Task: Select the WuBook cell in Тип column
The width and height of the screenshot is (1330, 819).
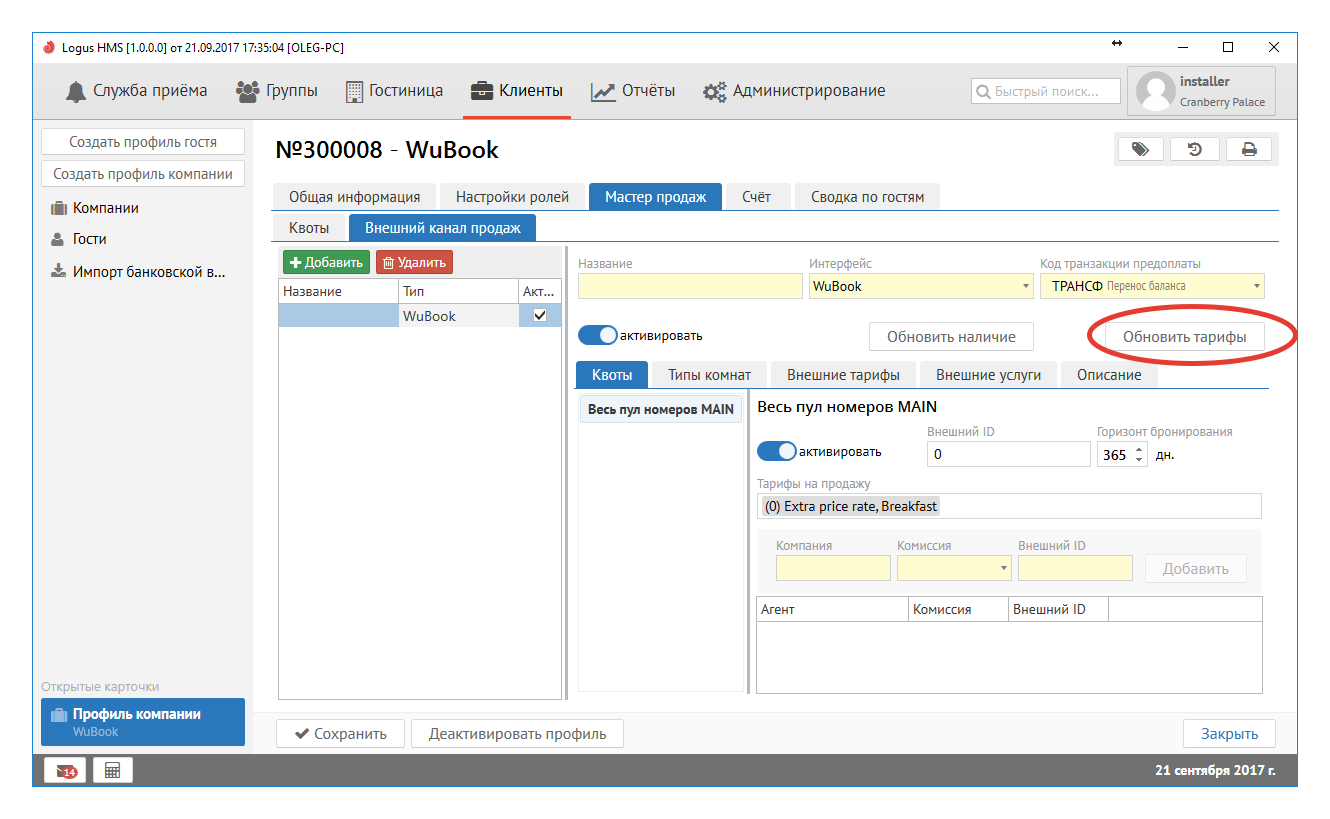Action: 458,316
